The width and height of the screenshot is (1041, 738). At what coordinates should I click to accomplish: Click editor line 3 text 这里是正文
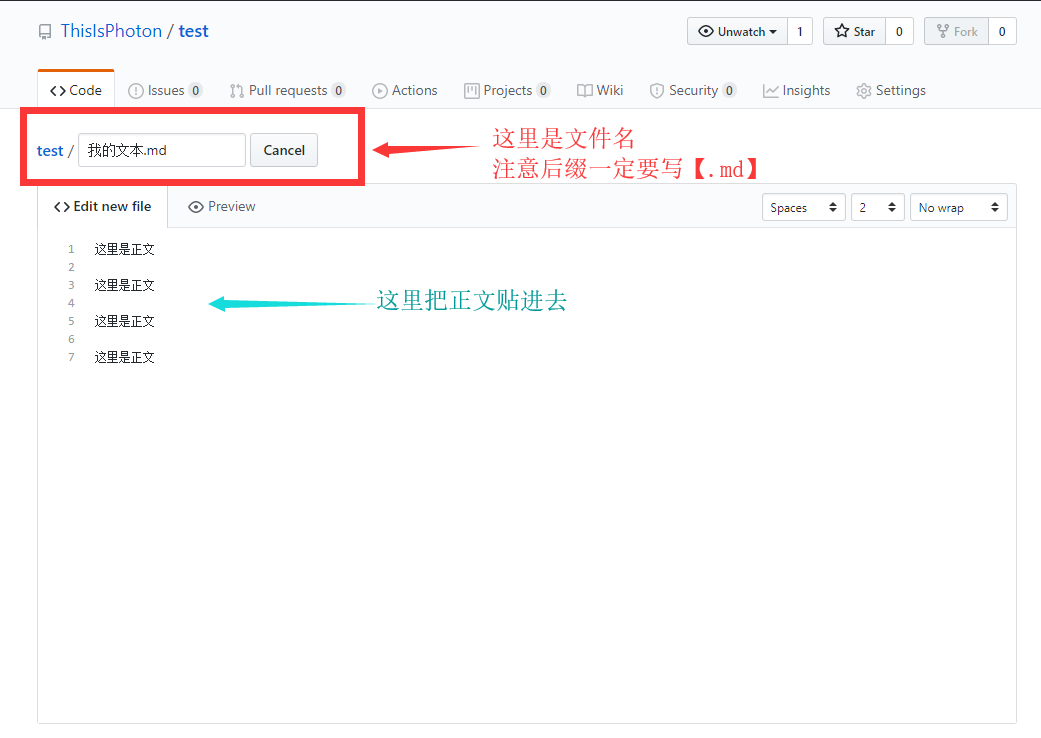pos(124,285)
